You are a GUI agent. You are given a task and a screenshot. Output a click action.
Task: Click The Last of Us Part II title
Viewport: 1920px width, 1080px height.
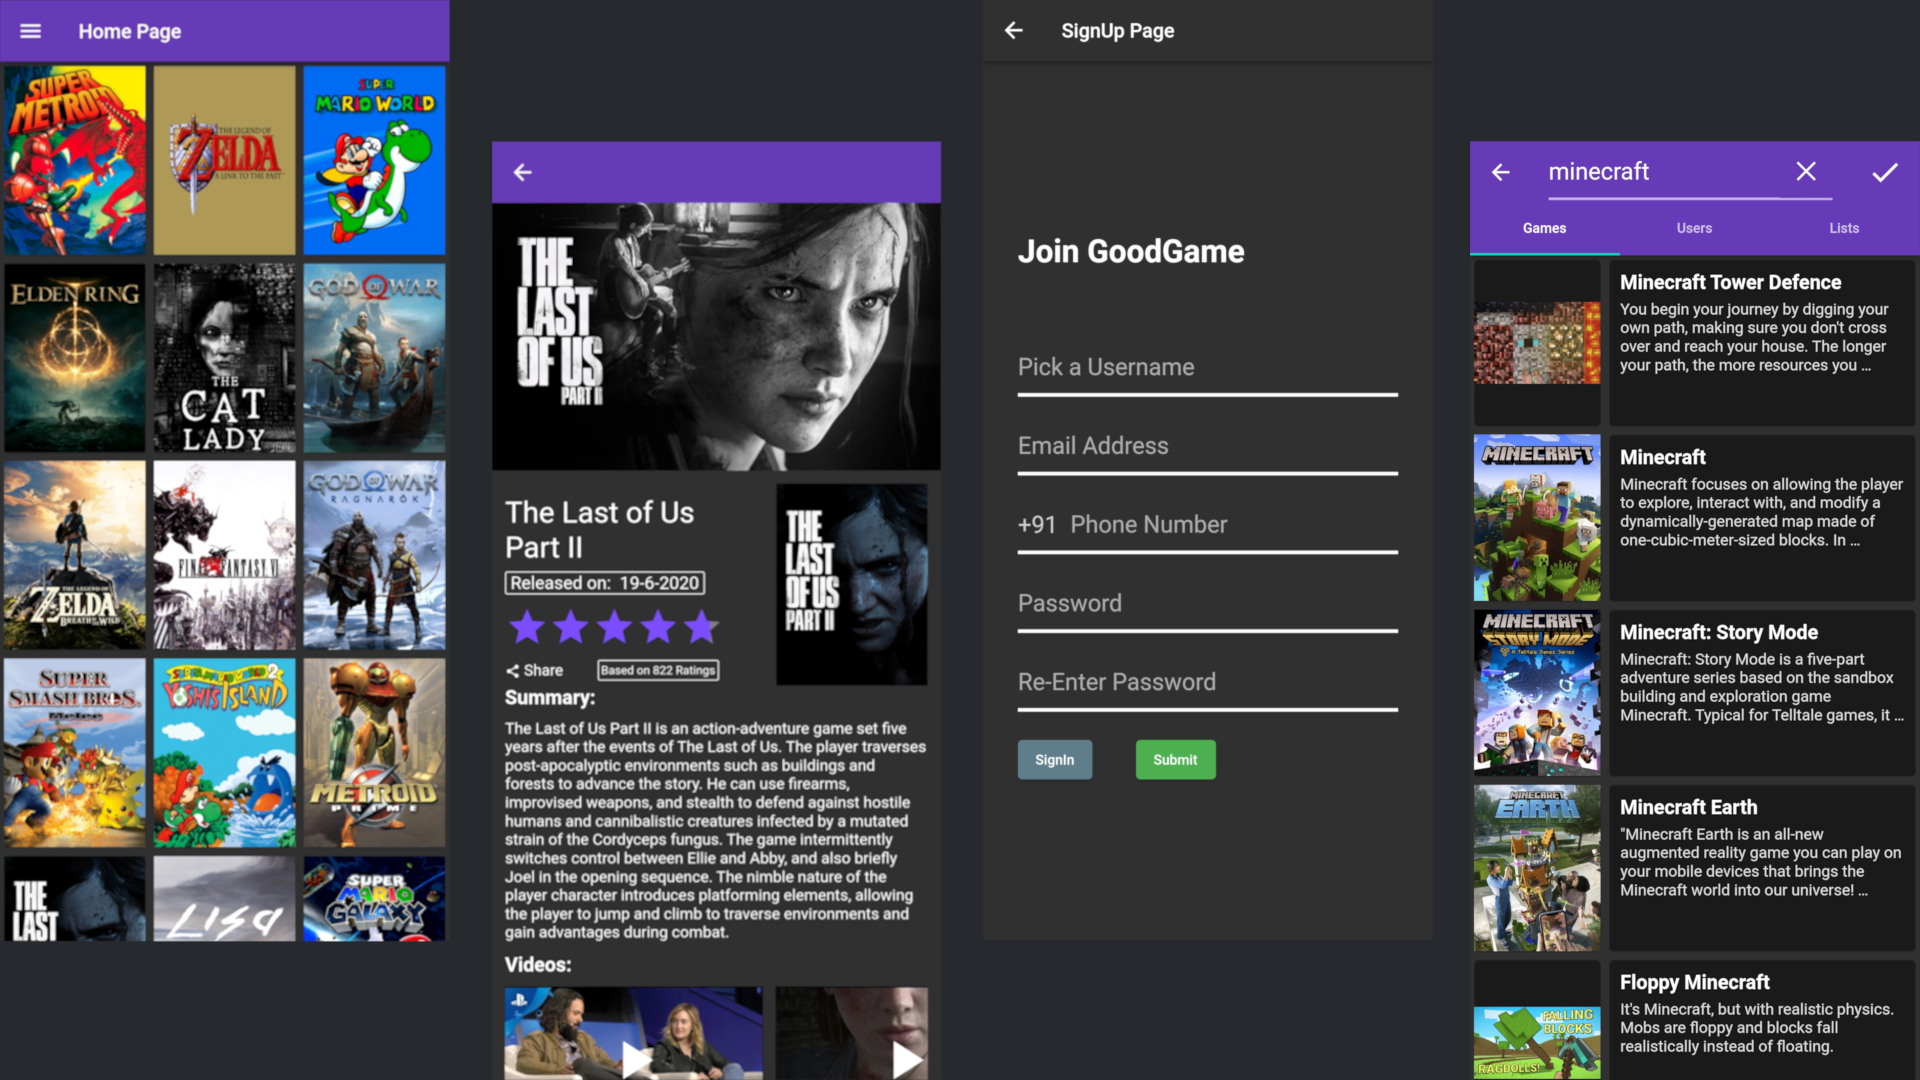[x=600, y=530]
